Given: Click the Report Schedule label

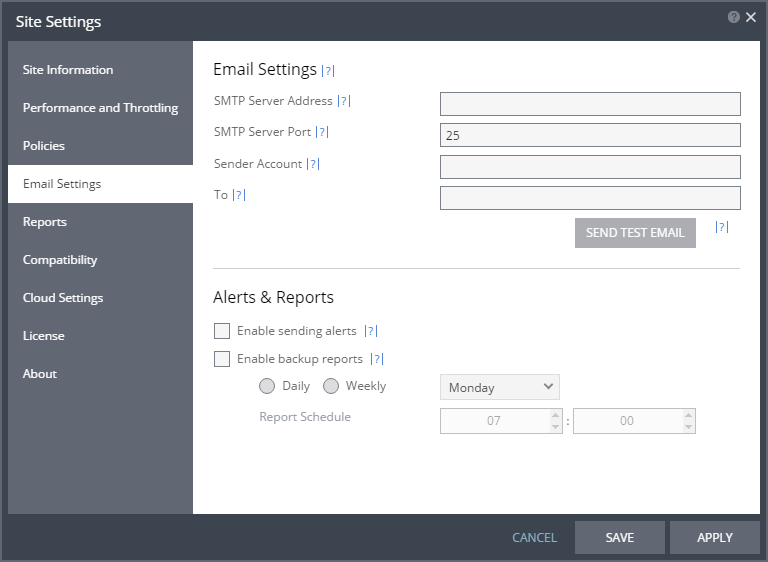Looking at the screenshot, I should click(305, 417).
